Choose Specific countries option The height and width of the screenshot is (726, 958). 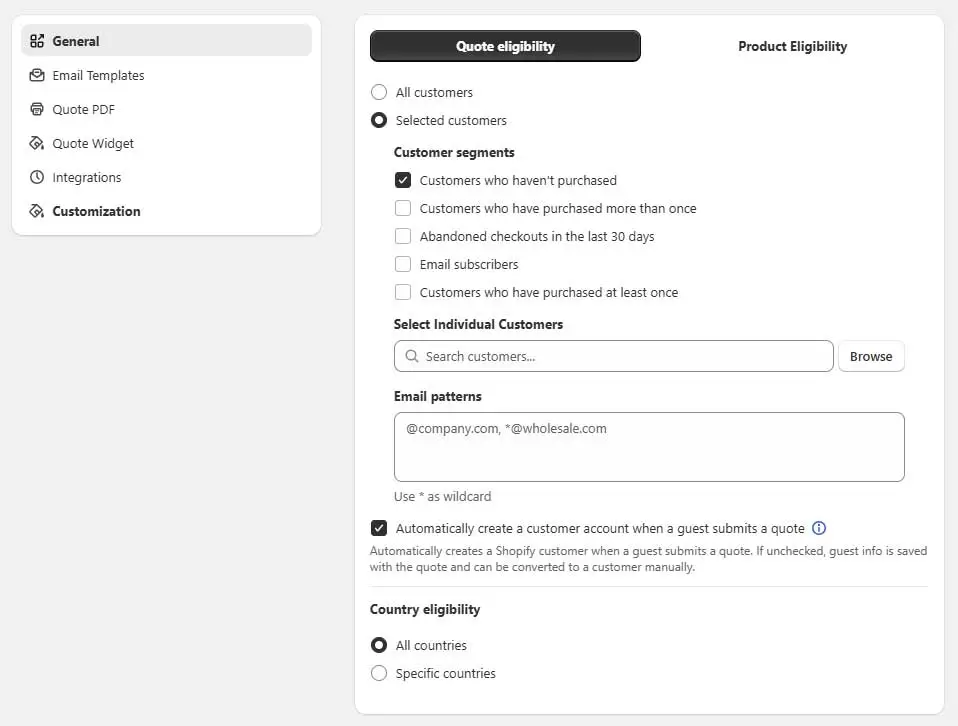pos(379,673)
